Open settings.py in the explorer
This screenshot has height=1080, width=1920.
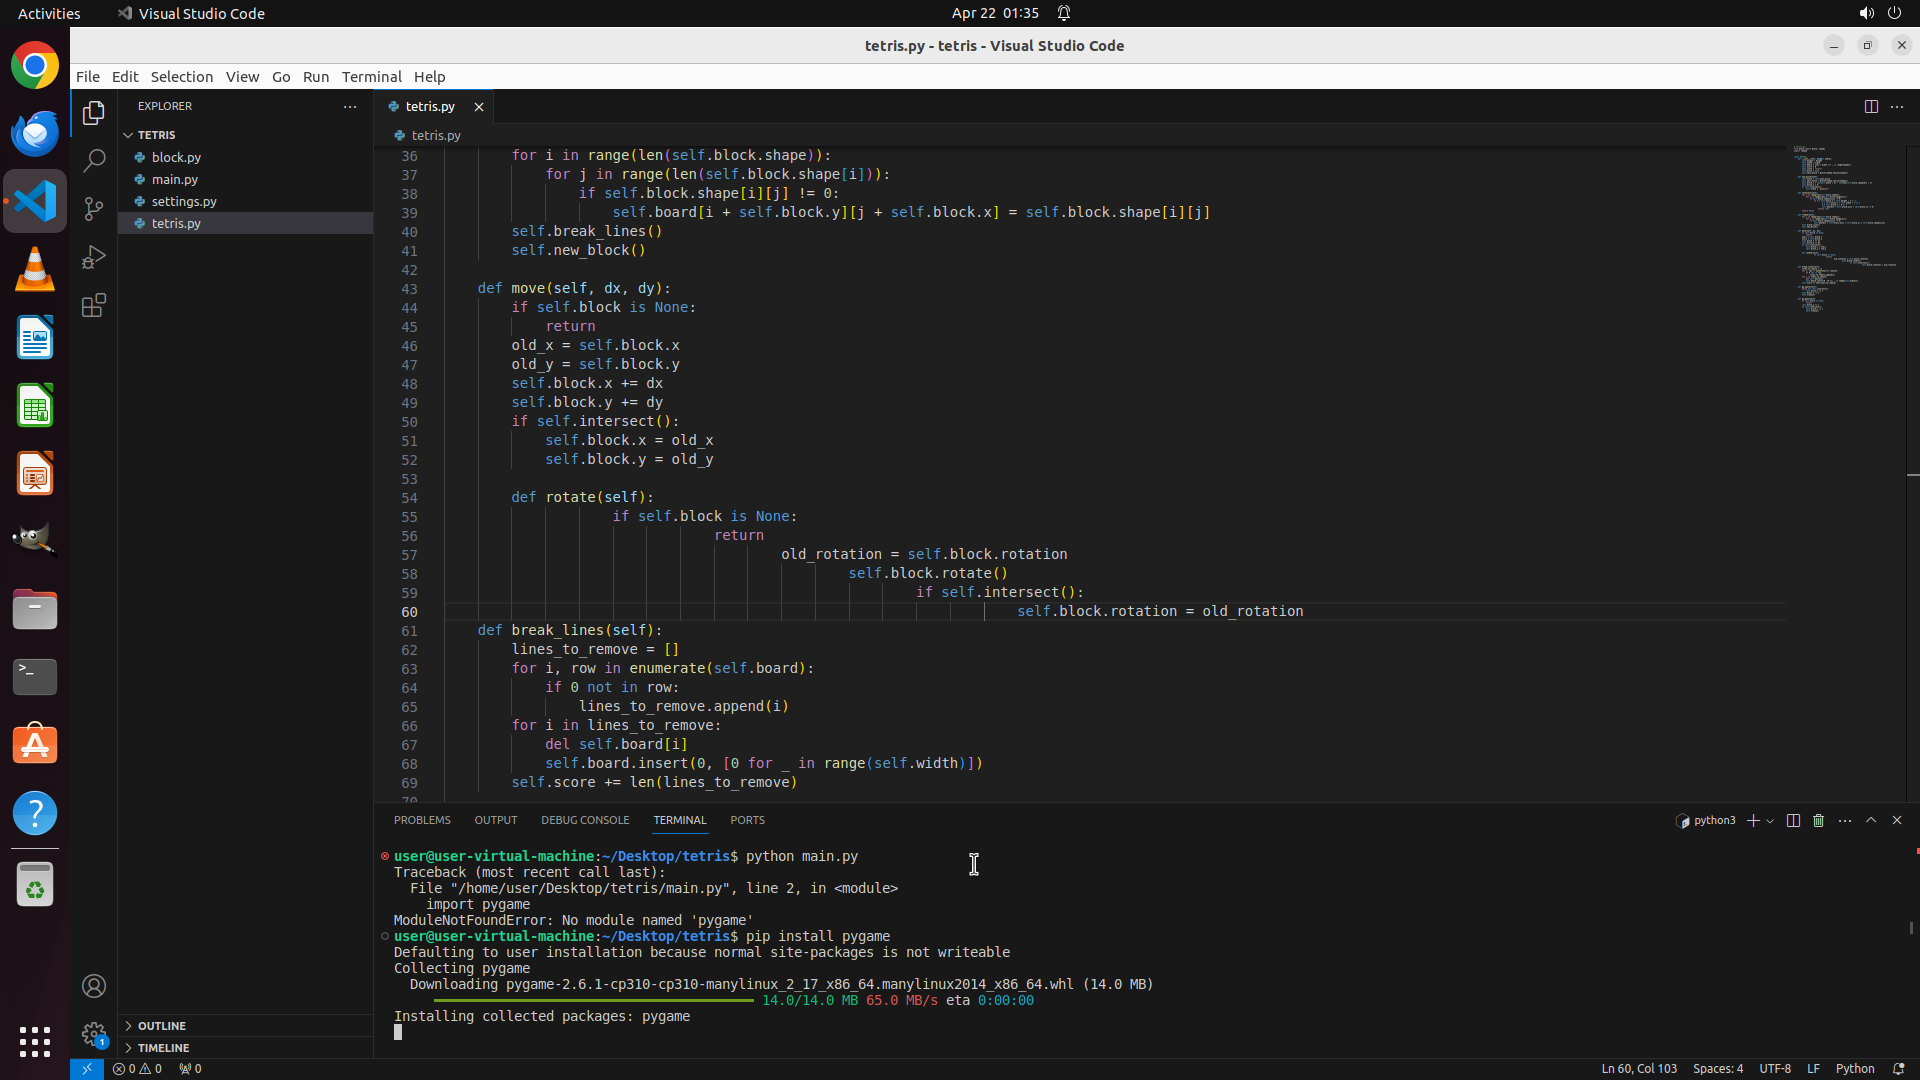coord(184,201)
